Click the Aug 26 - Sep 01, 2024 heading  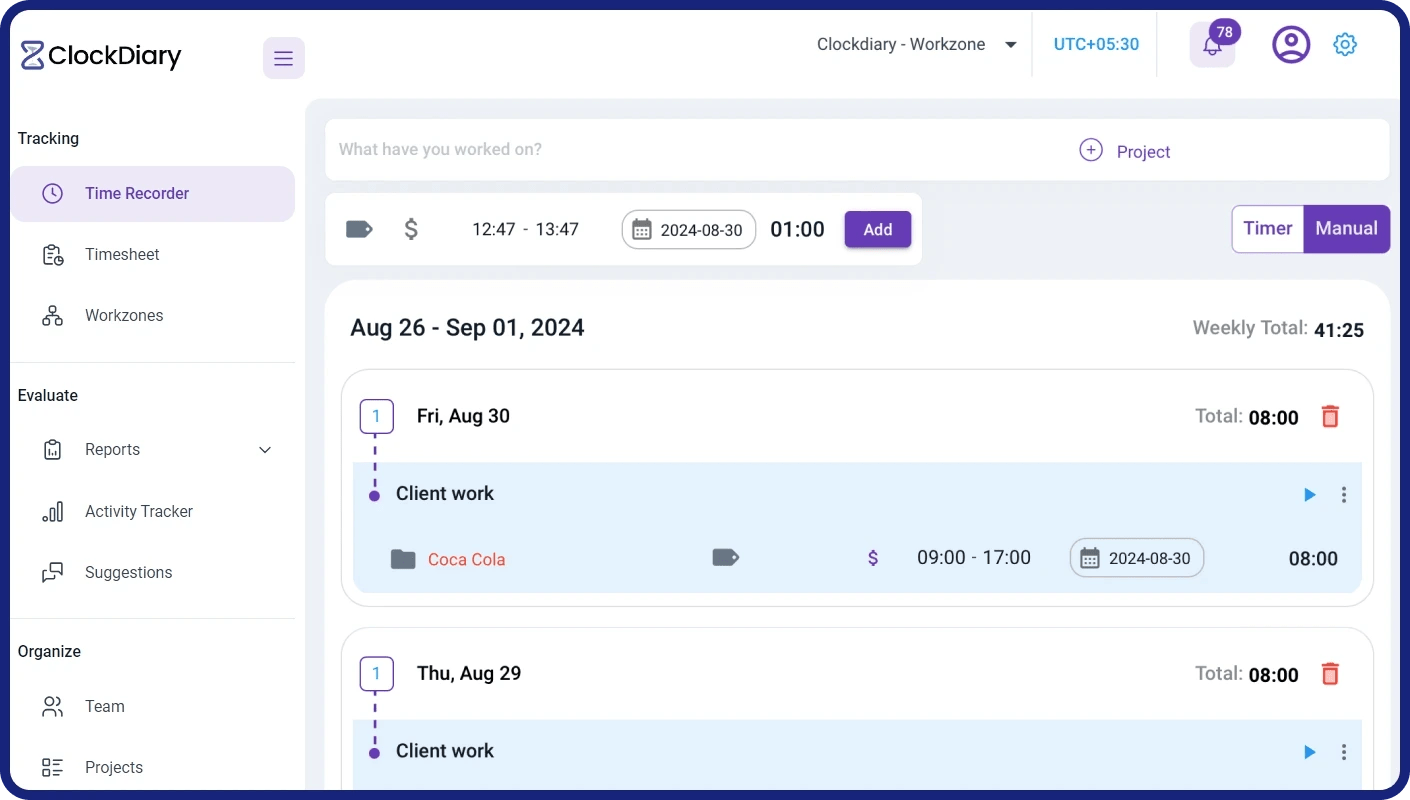click(x=467, y=328)
